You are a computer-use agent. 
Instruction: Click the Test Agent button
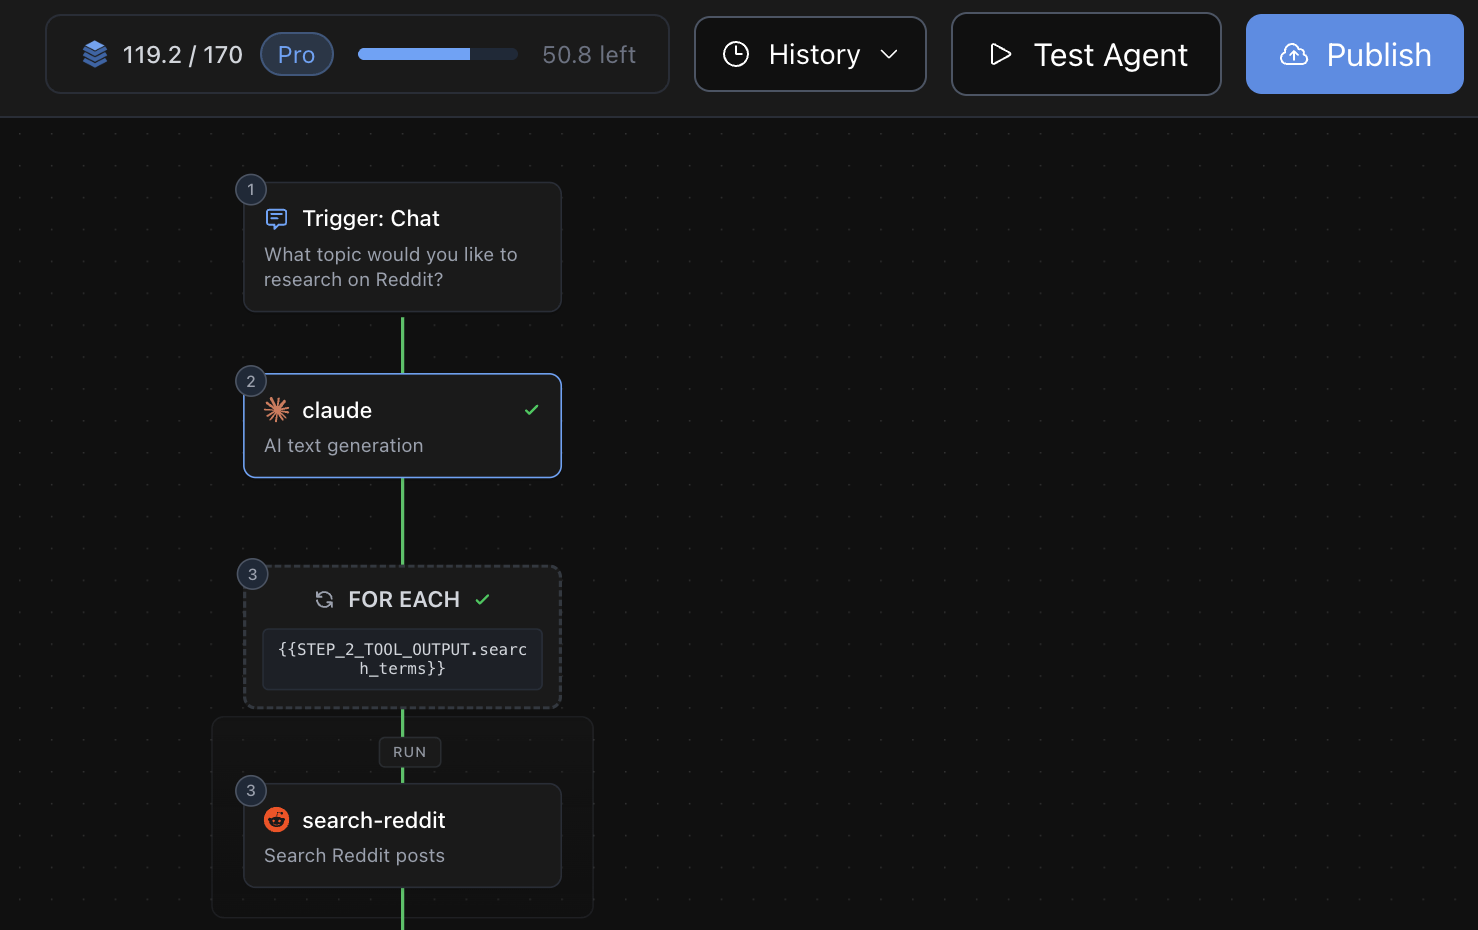1086,55
